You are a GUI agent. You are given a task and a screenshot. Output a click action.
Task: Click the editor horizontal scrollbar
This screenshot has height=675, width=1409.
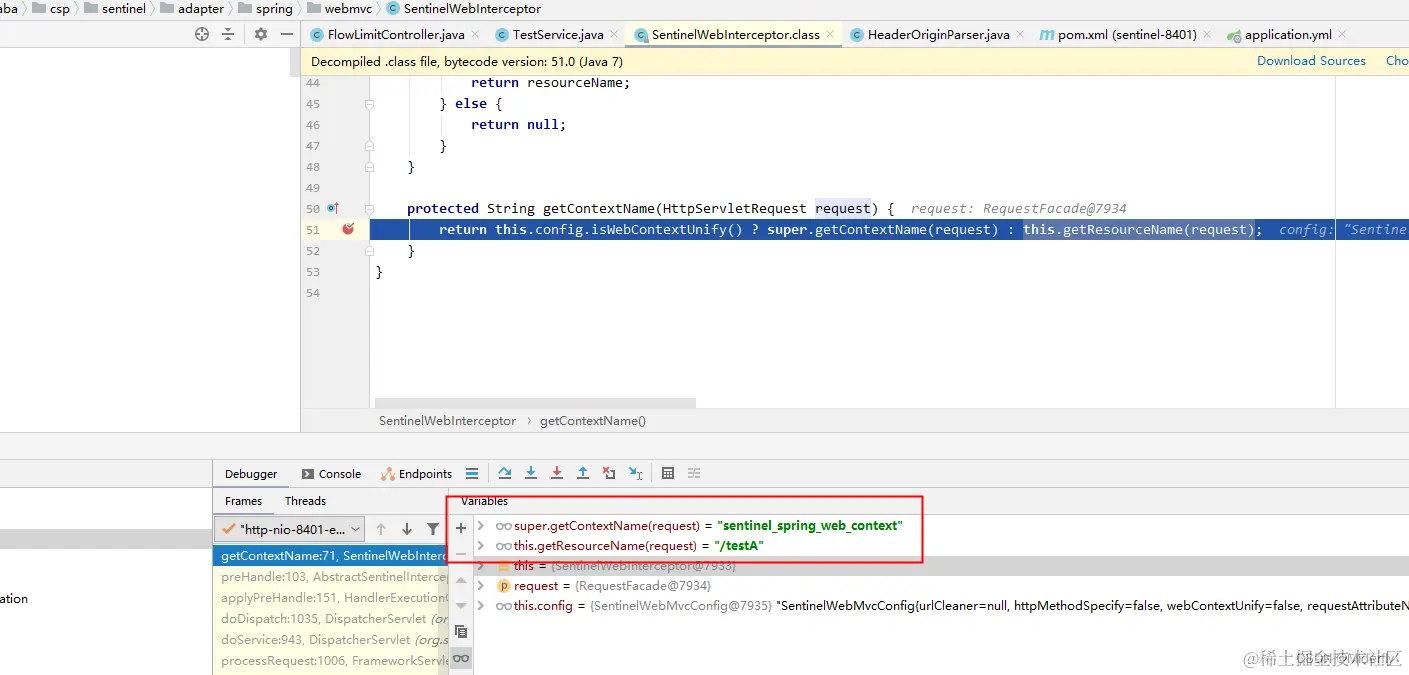tap(534, 403)
